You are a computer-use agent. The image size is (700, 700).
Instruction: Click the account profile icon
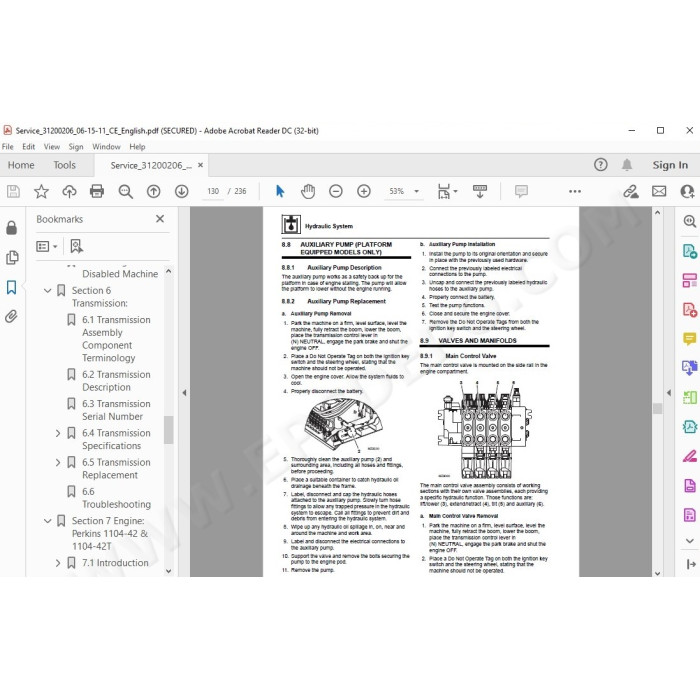pyautogui.click(x=688, y=192)
